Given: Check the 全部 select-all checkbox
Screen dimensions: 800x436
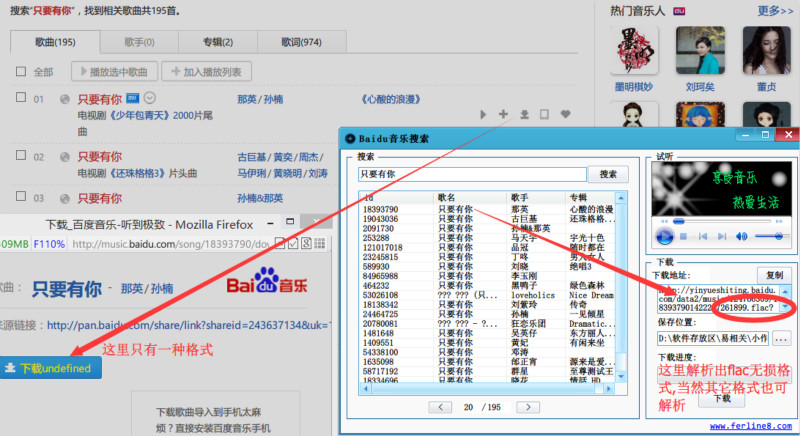Looking at the screenshot, I should (x=21, y=72).
